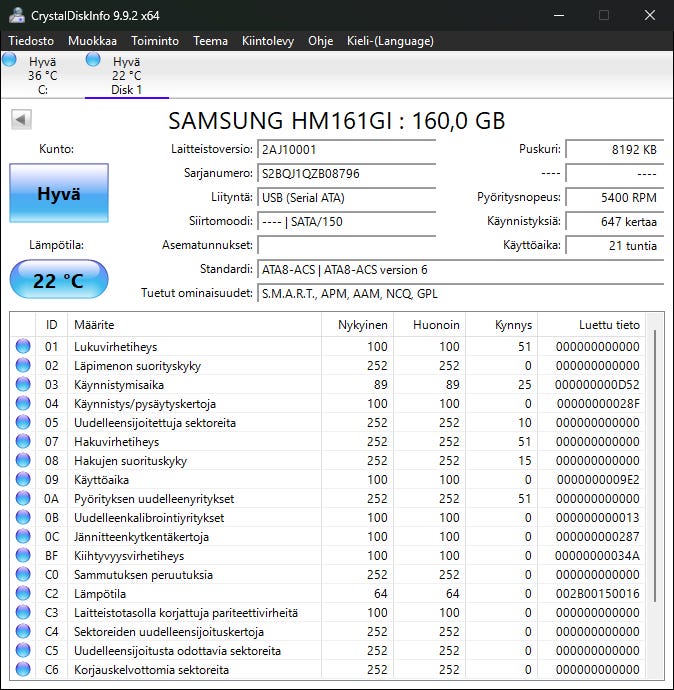Click status orb of attribute 04 Käynnistys/pysäytyskertoja
The height and width of the screenshot is (690, 674).
[x=23, y=403]
